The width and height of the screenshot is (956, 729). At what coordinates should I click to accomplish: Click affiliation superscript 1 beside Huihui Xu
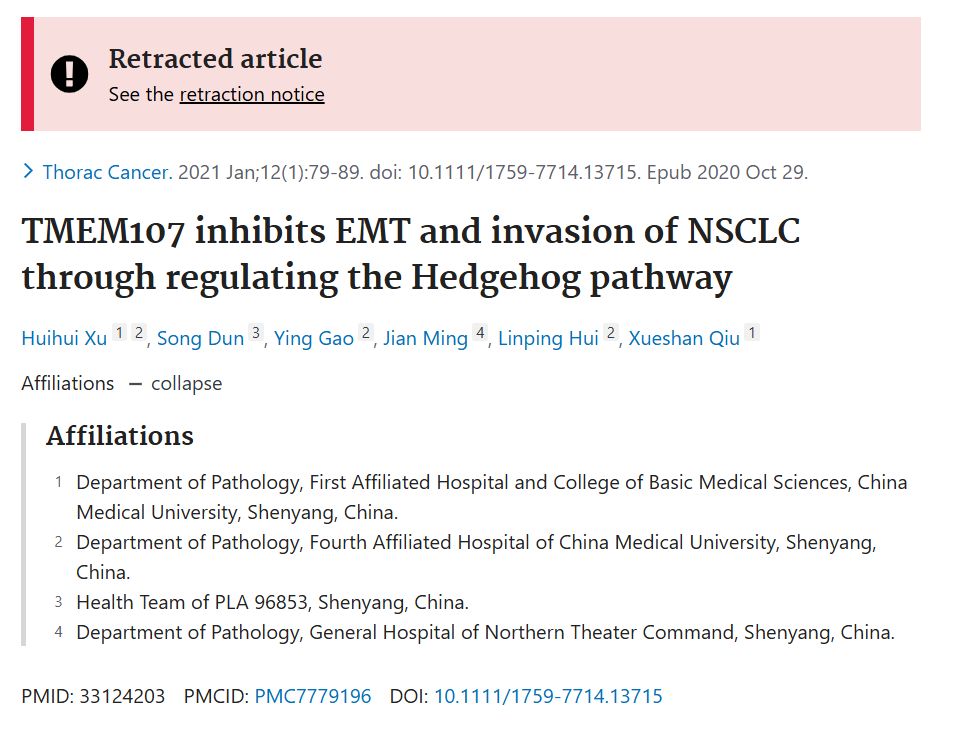120,333
